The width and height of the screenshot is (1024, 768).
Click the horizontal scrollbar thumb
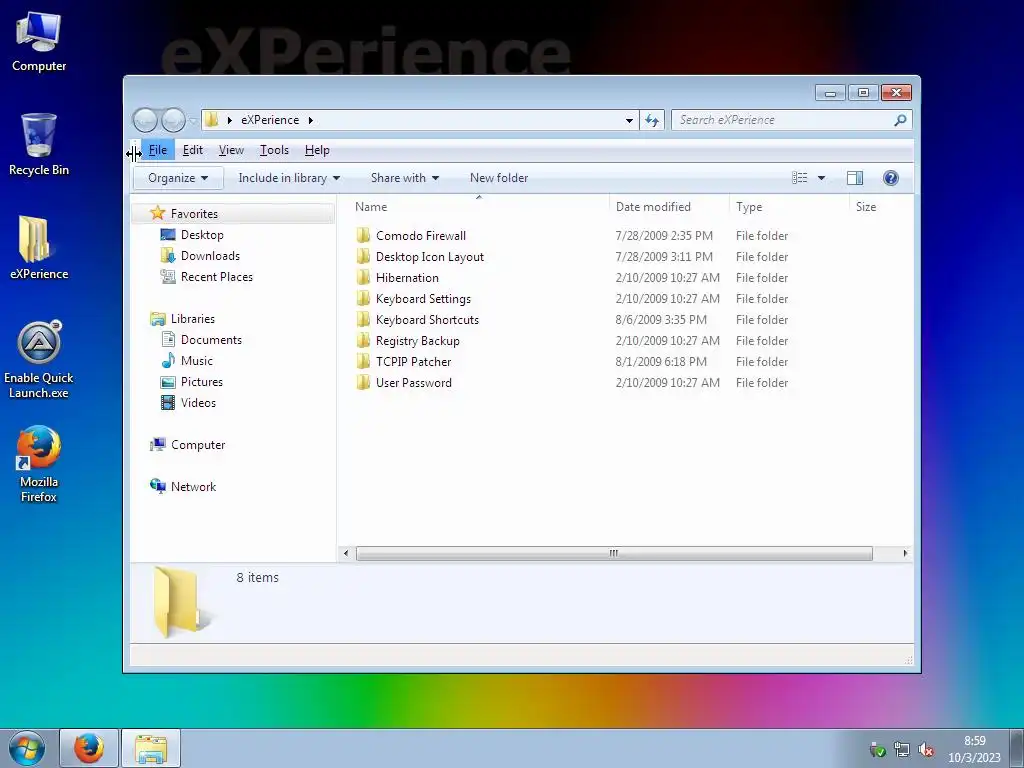point(614,553)
